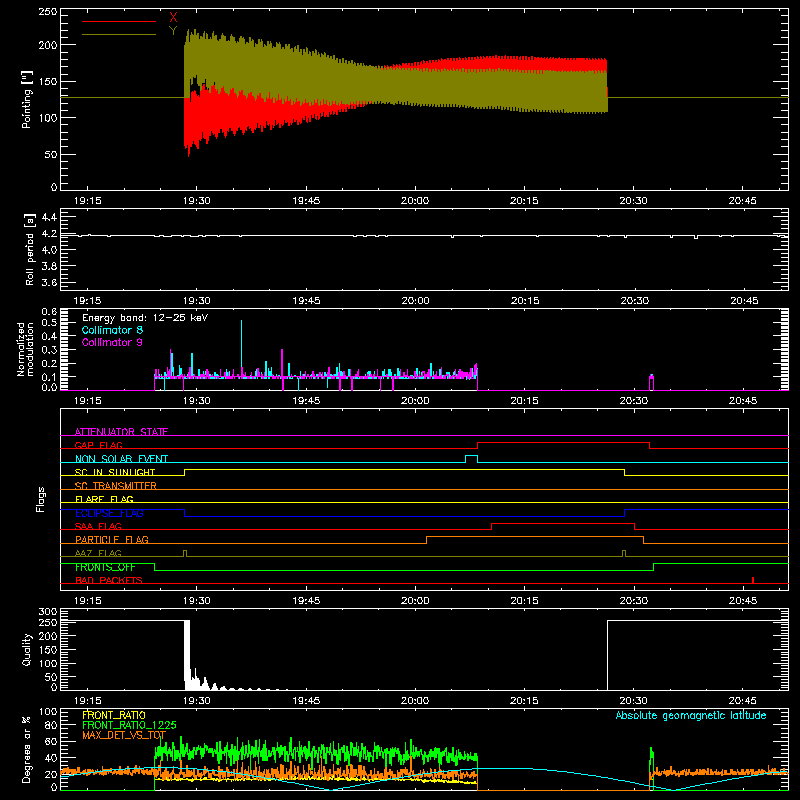Select the MAX_DET_VS_TOT legend entry
Image resolution: width=800 pixels, height=800 pixels.
click(124, 735)
